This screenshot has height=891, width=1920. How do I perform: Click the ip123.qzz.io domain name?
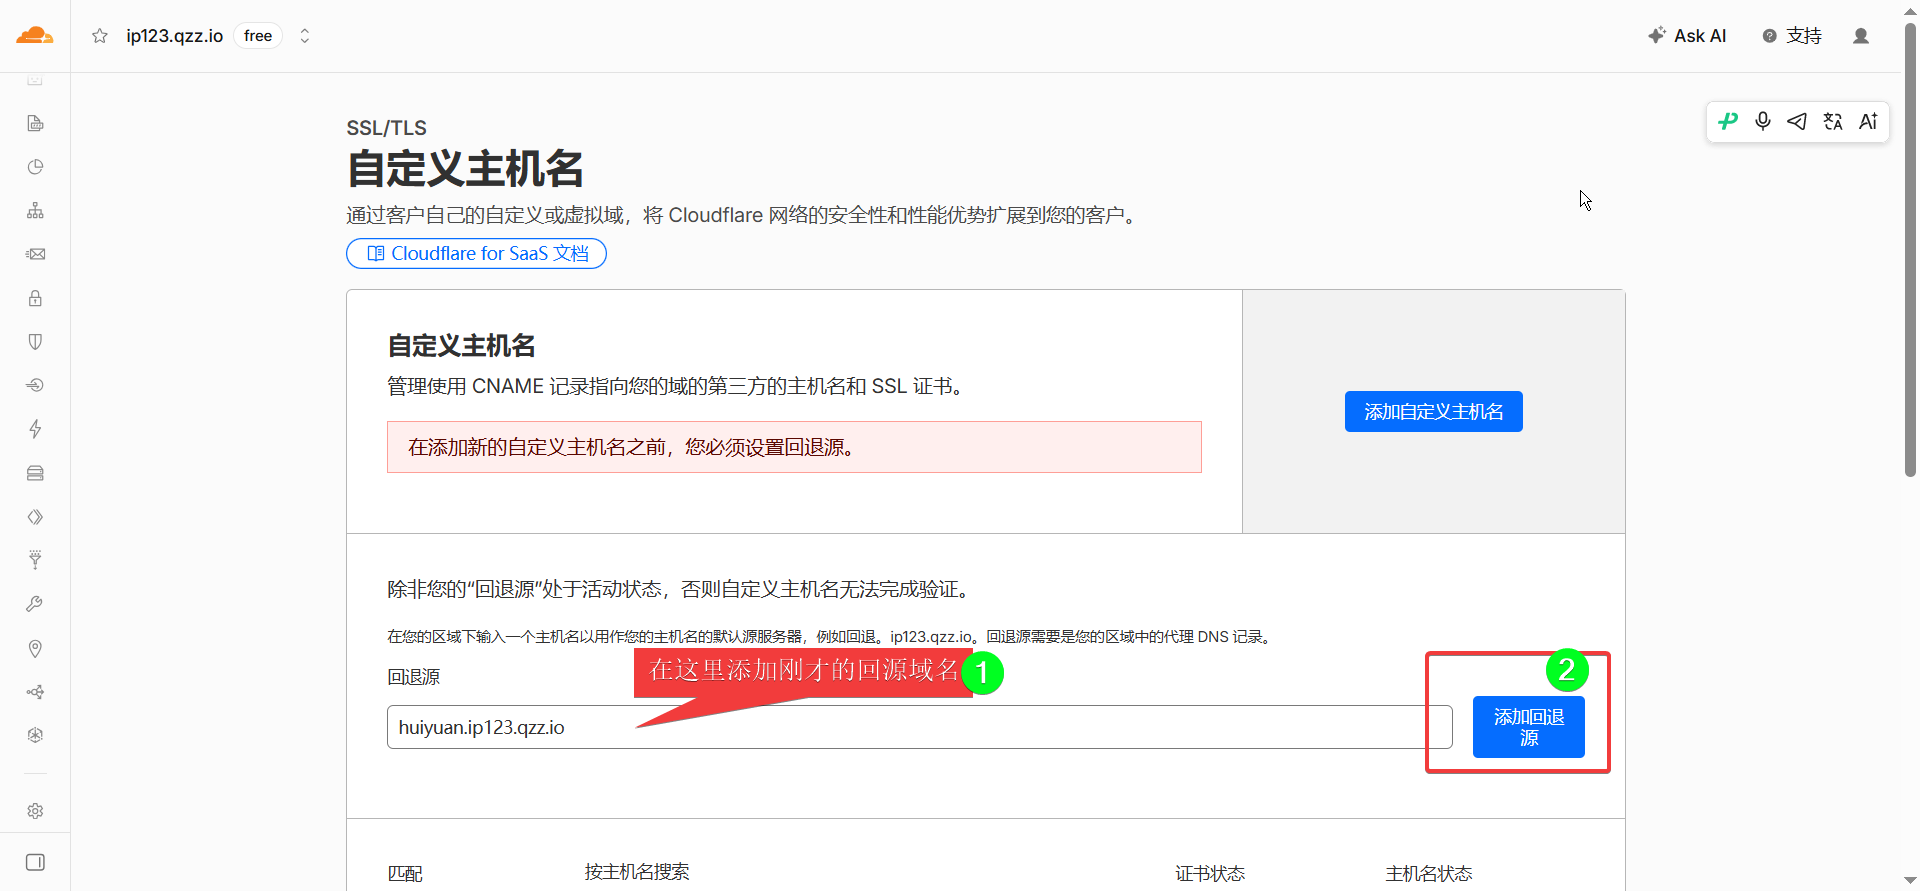pyautogui.click(x=175, y=36)
